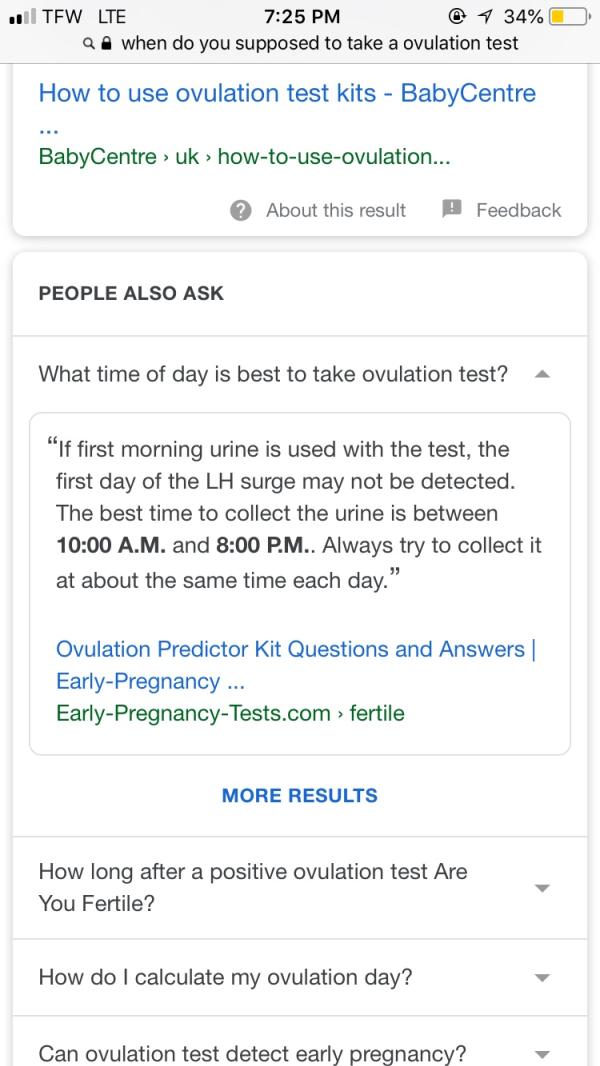Viewport: 600px width, 1066px height.
Task: Tap Early-Pregnancy-Tests.com fertile URL
Action: [230, 713]
